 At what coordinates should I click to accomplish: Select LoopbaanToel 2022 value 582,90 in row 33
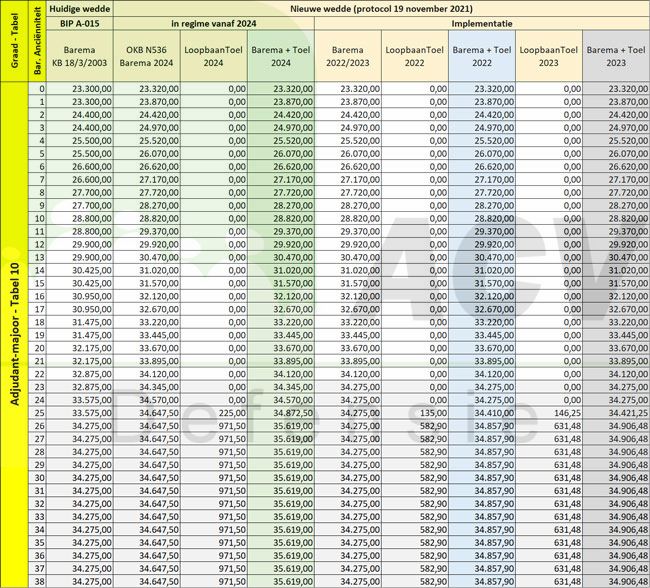pos(415,517)
